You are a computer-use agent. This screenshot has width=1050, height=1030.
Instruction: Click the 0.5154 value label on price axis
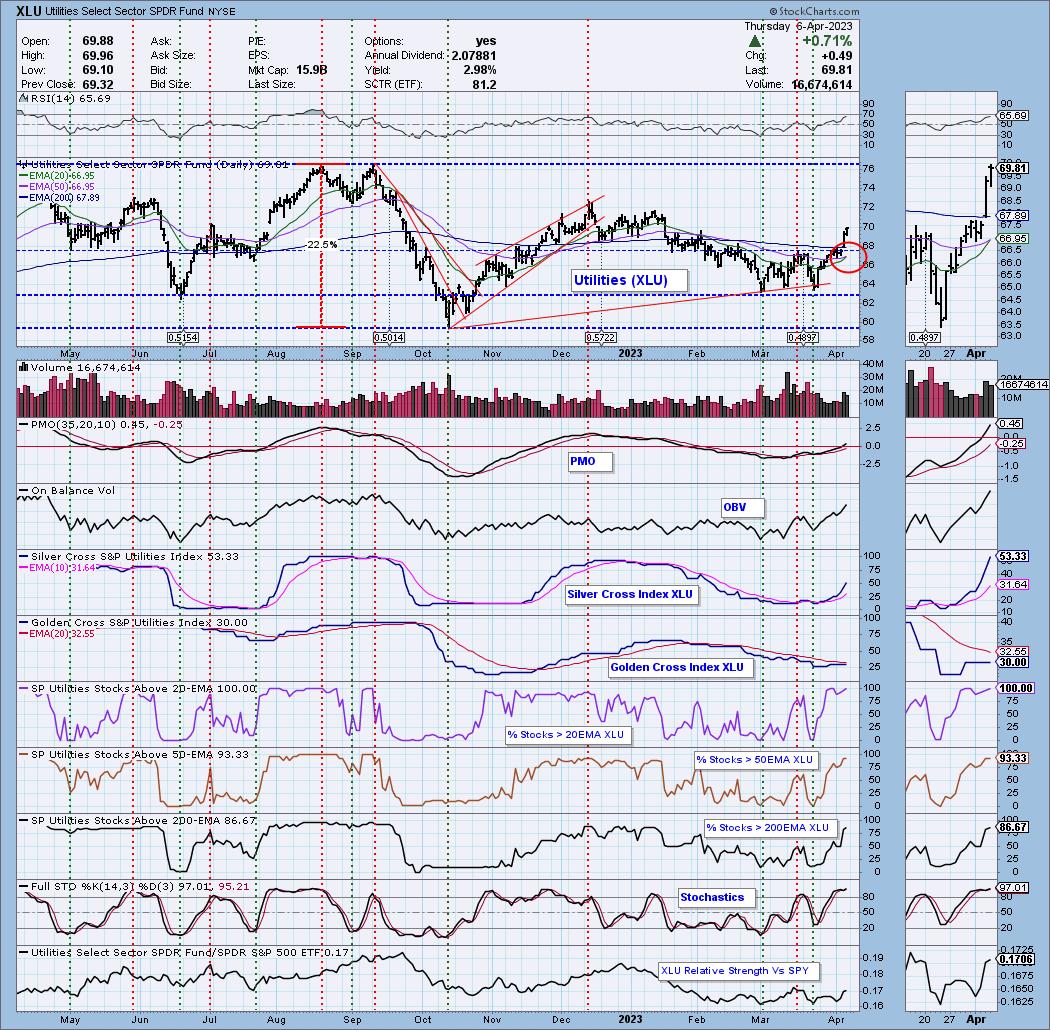pos(183,338)
